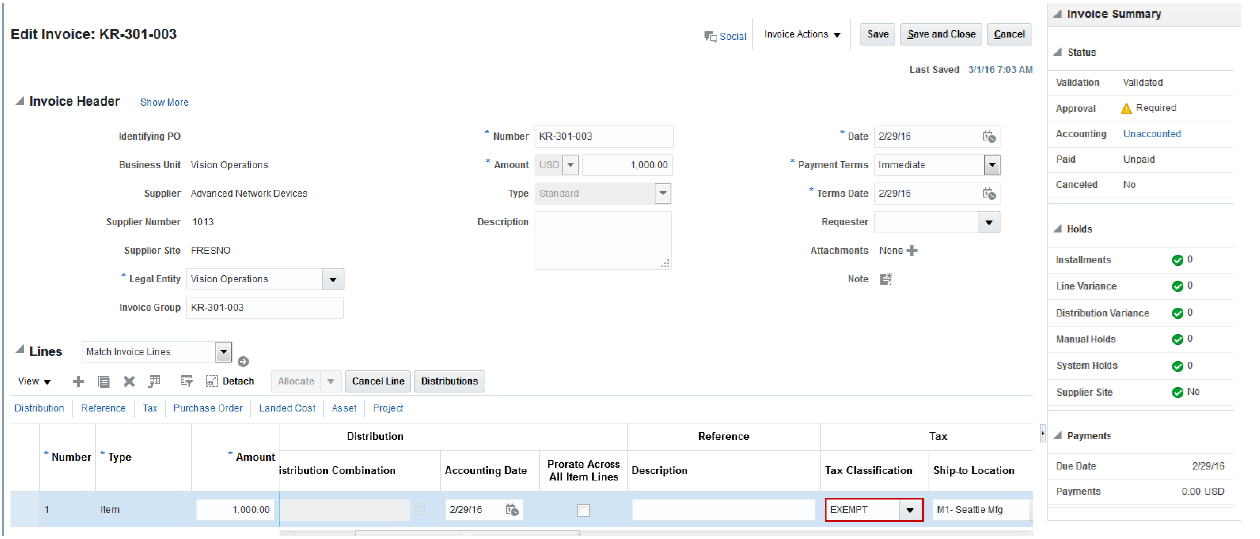
Task: Open the Accounting Date calendar in line 1
Action: click(x=512, y=510)
